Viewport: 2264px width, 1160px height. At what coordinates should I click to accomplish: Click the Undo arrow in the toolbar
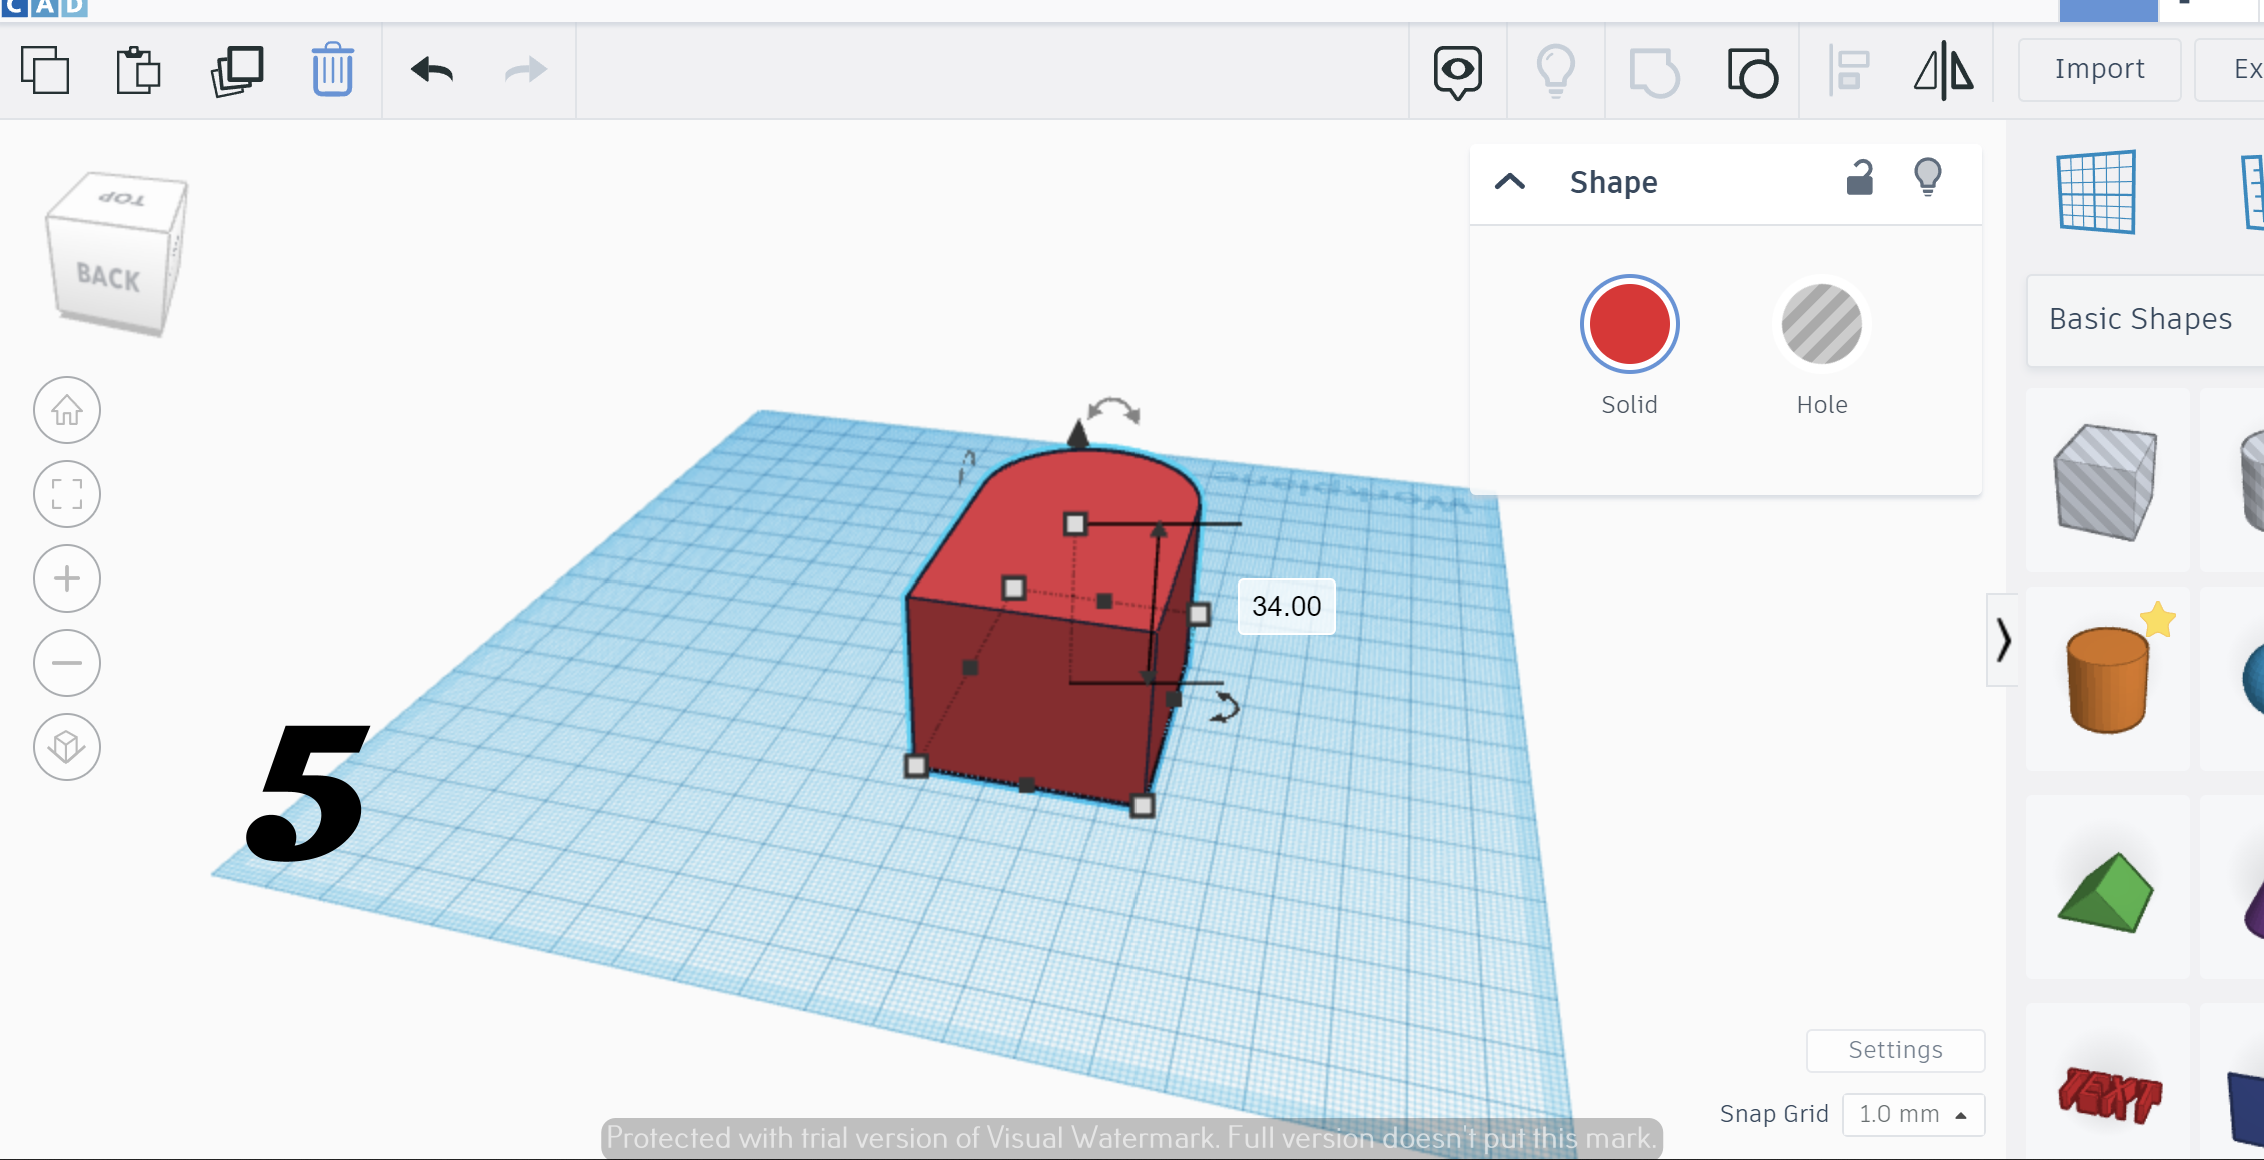tap(430, 70)
